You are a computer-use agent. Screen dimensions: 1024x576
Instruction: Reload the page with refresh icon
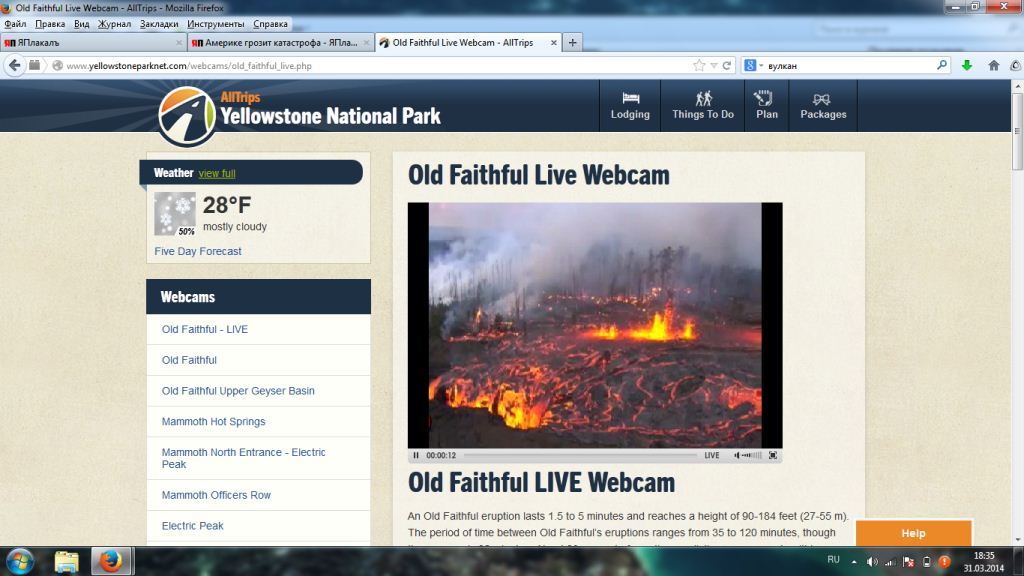tap(726, 65)
